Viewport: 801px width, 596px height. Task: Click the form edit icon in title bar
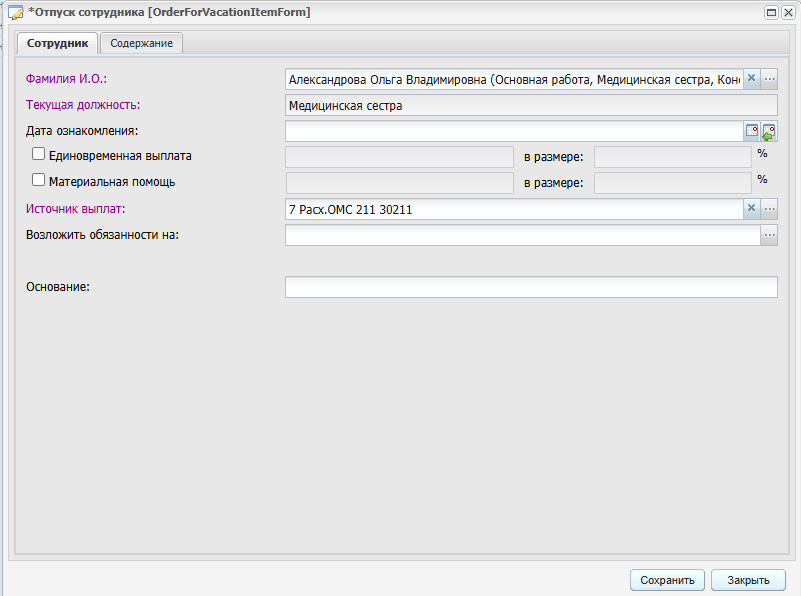pos(16,13)
